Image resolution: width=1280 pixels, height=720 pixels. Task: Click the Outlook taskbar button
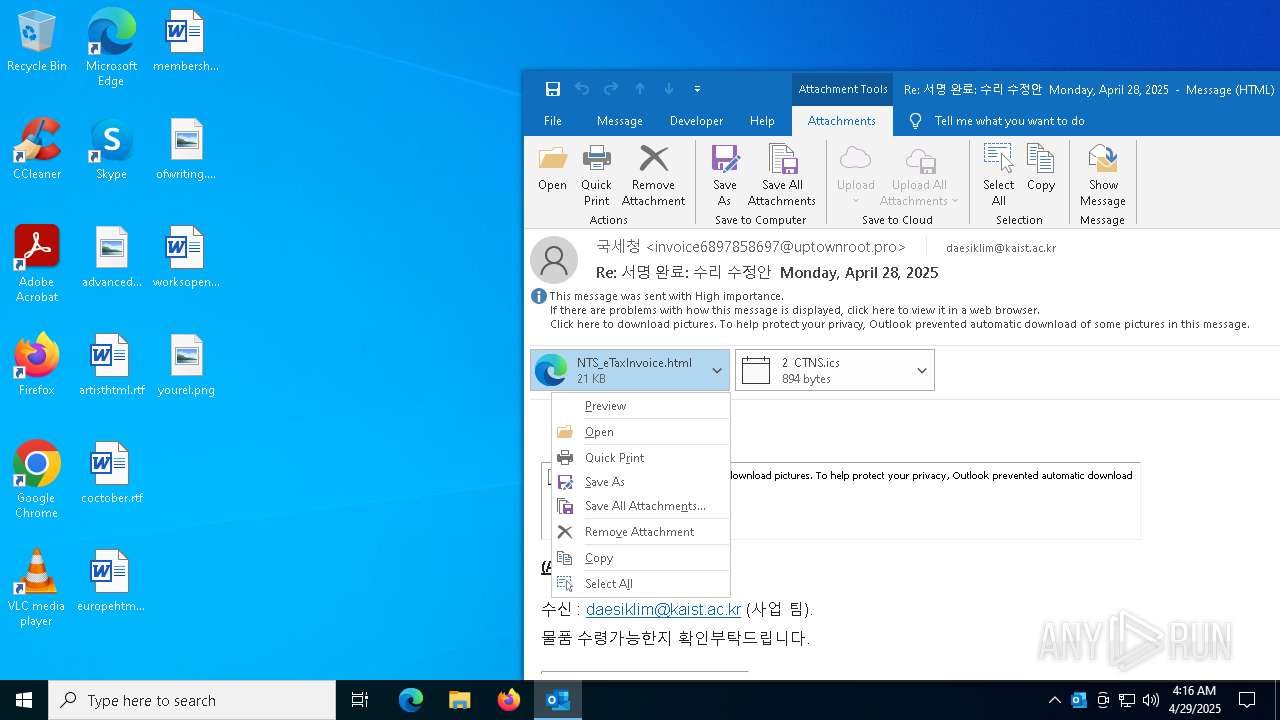coord(558,700)
